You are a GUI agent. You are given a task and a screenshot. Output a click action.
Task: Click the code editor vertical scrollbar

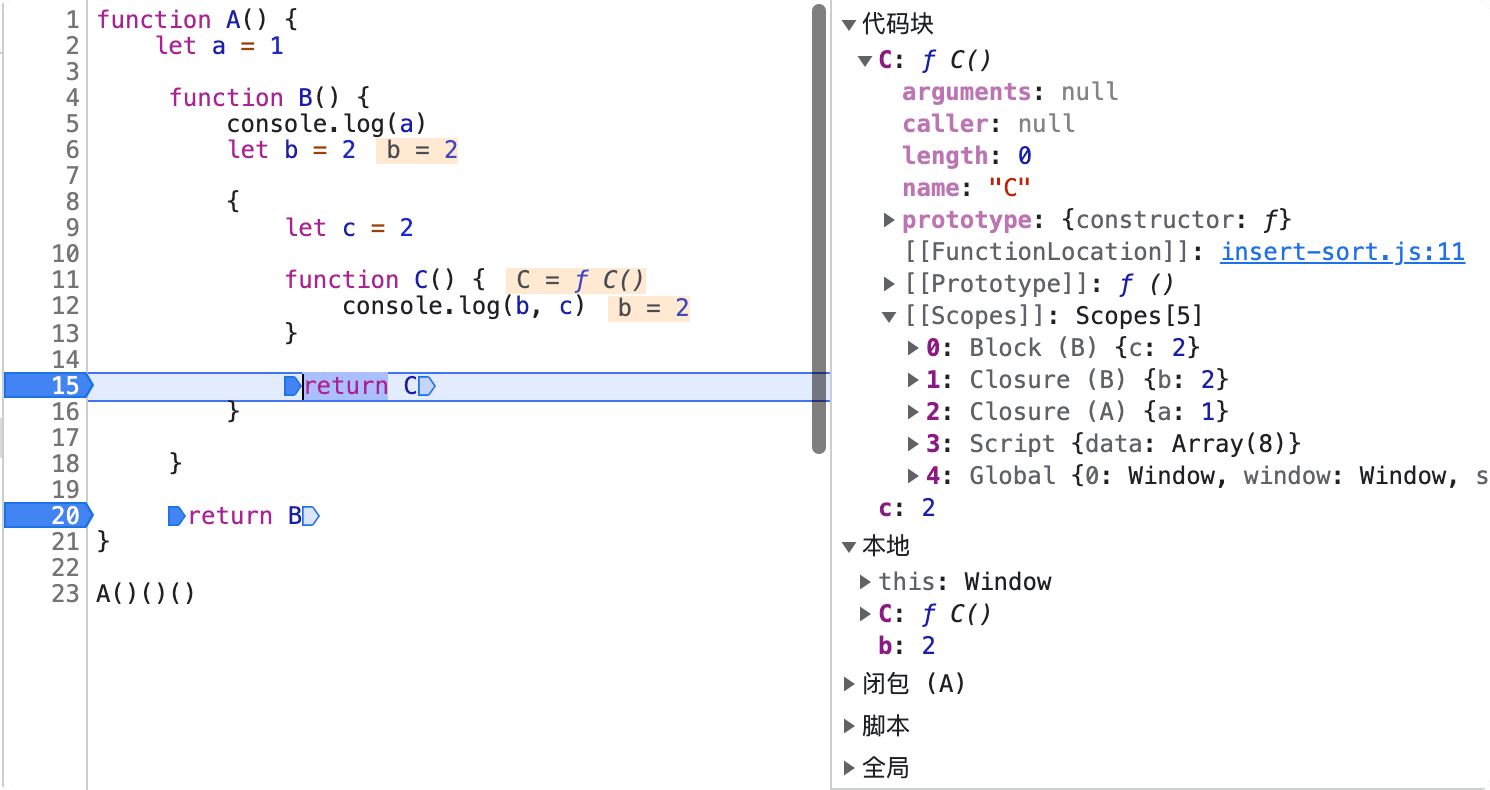tap(819, 230)
